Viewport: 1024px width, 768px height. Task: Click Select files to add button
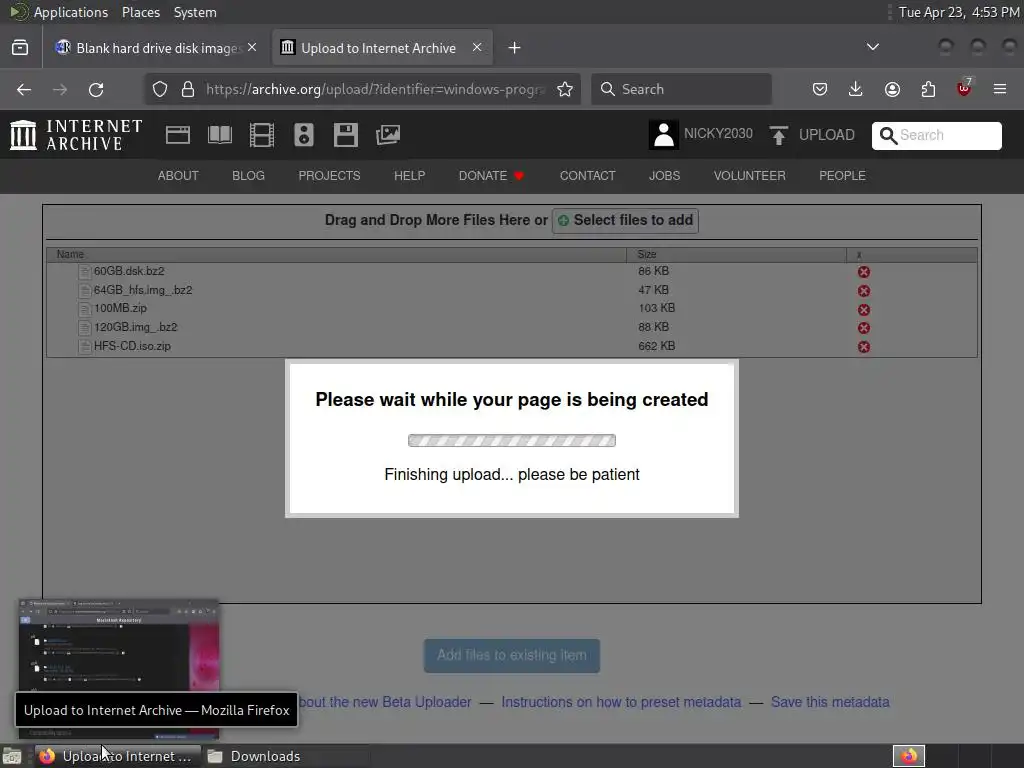click(x=626, y=221)
